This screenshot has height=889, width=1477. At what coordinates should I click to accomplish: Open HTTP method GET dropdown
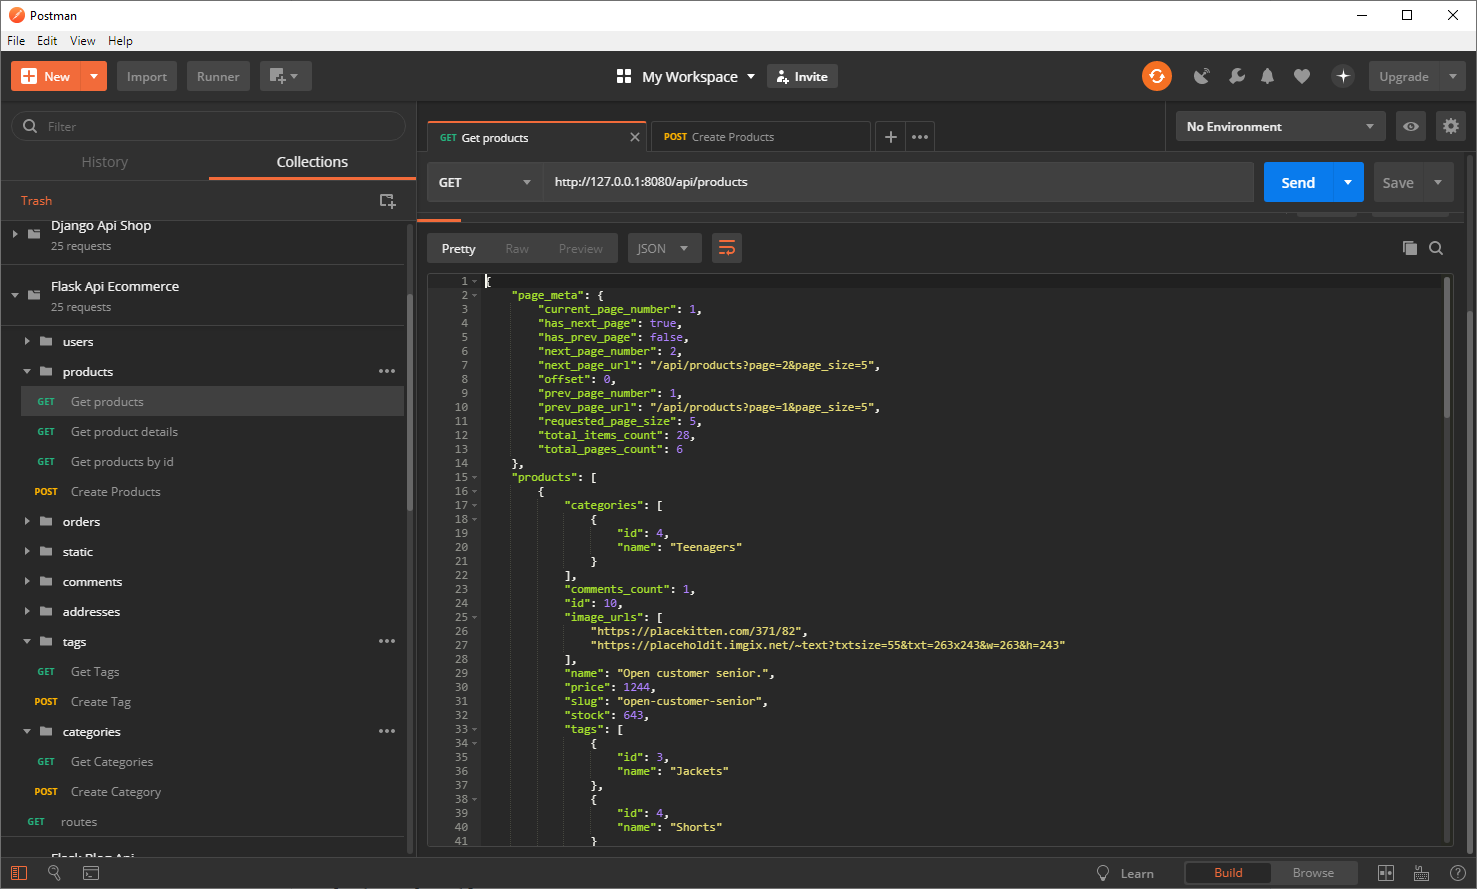point(485,182)
